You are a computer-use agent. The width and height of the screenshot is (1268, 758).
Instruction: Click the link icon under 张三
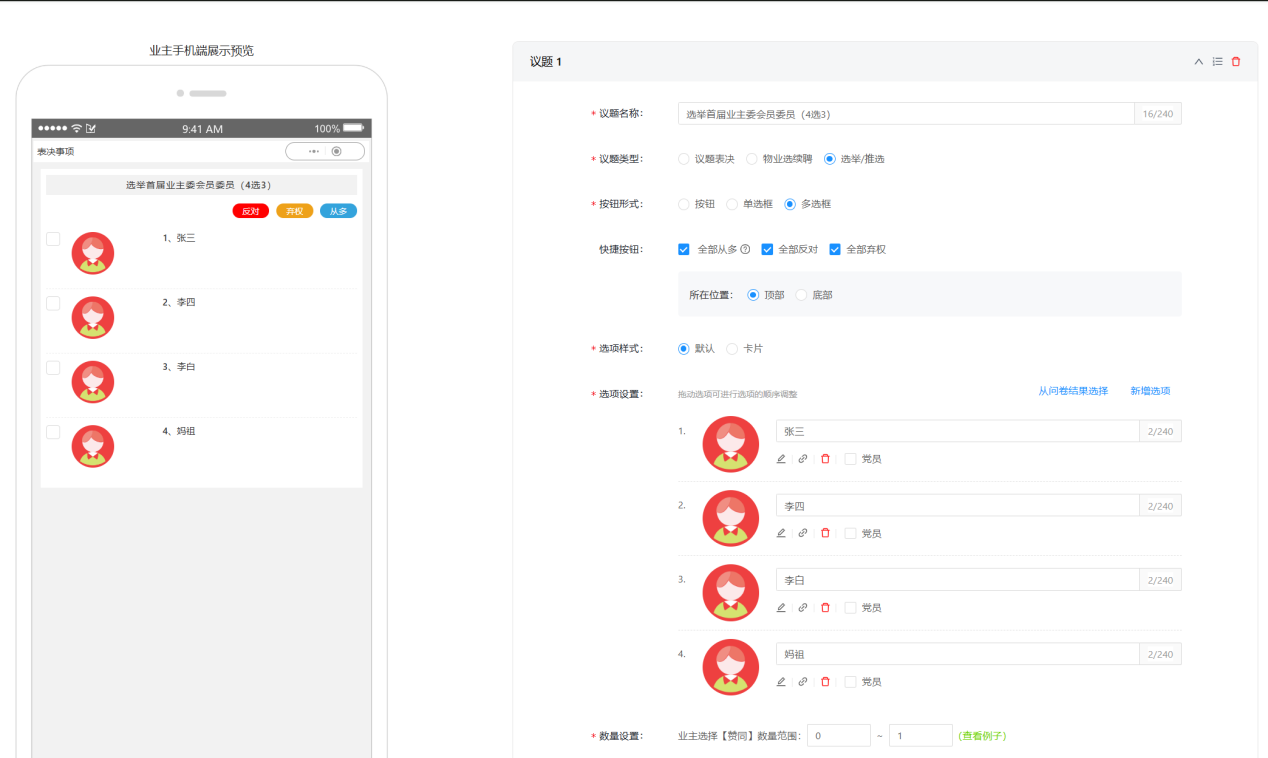[803, 459]
